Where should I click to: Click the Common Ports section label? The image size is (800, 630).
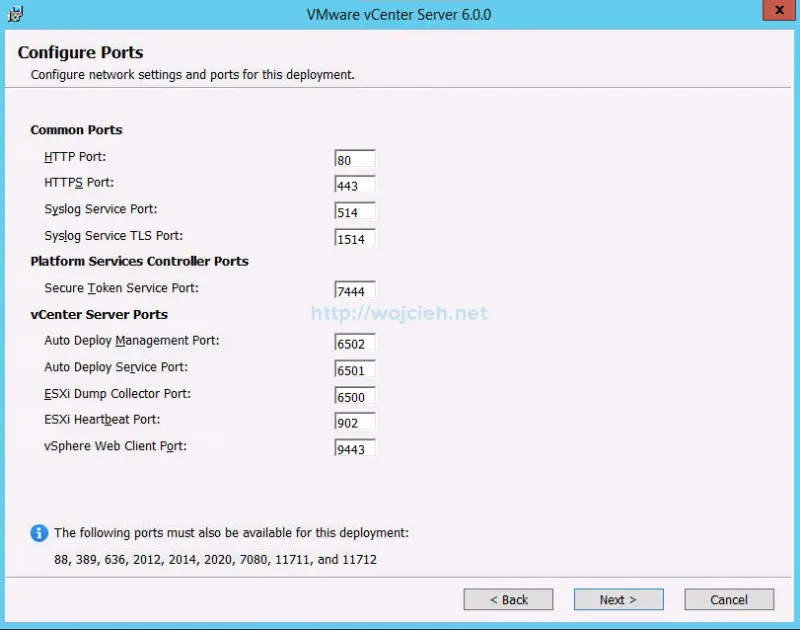[76, 130]
